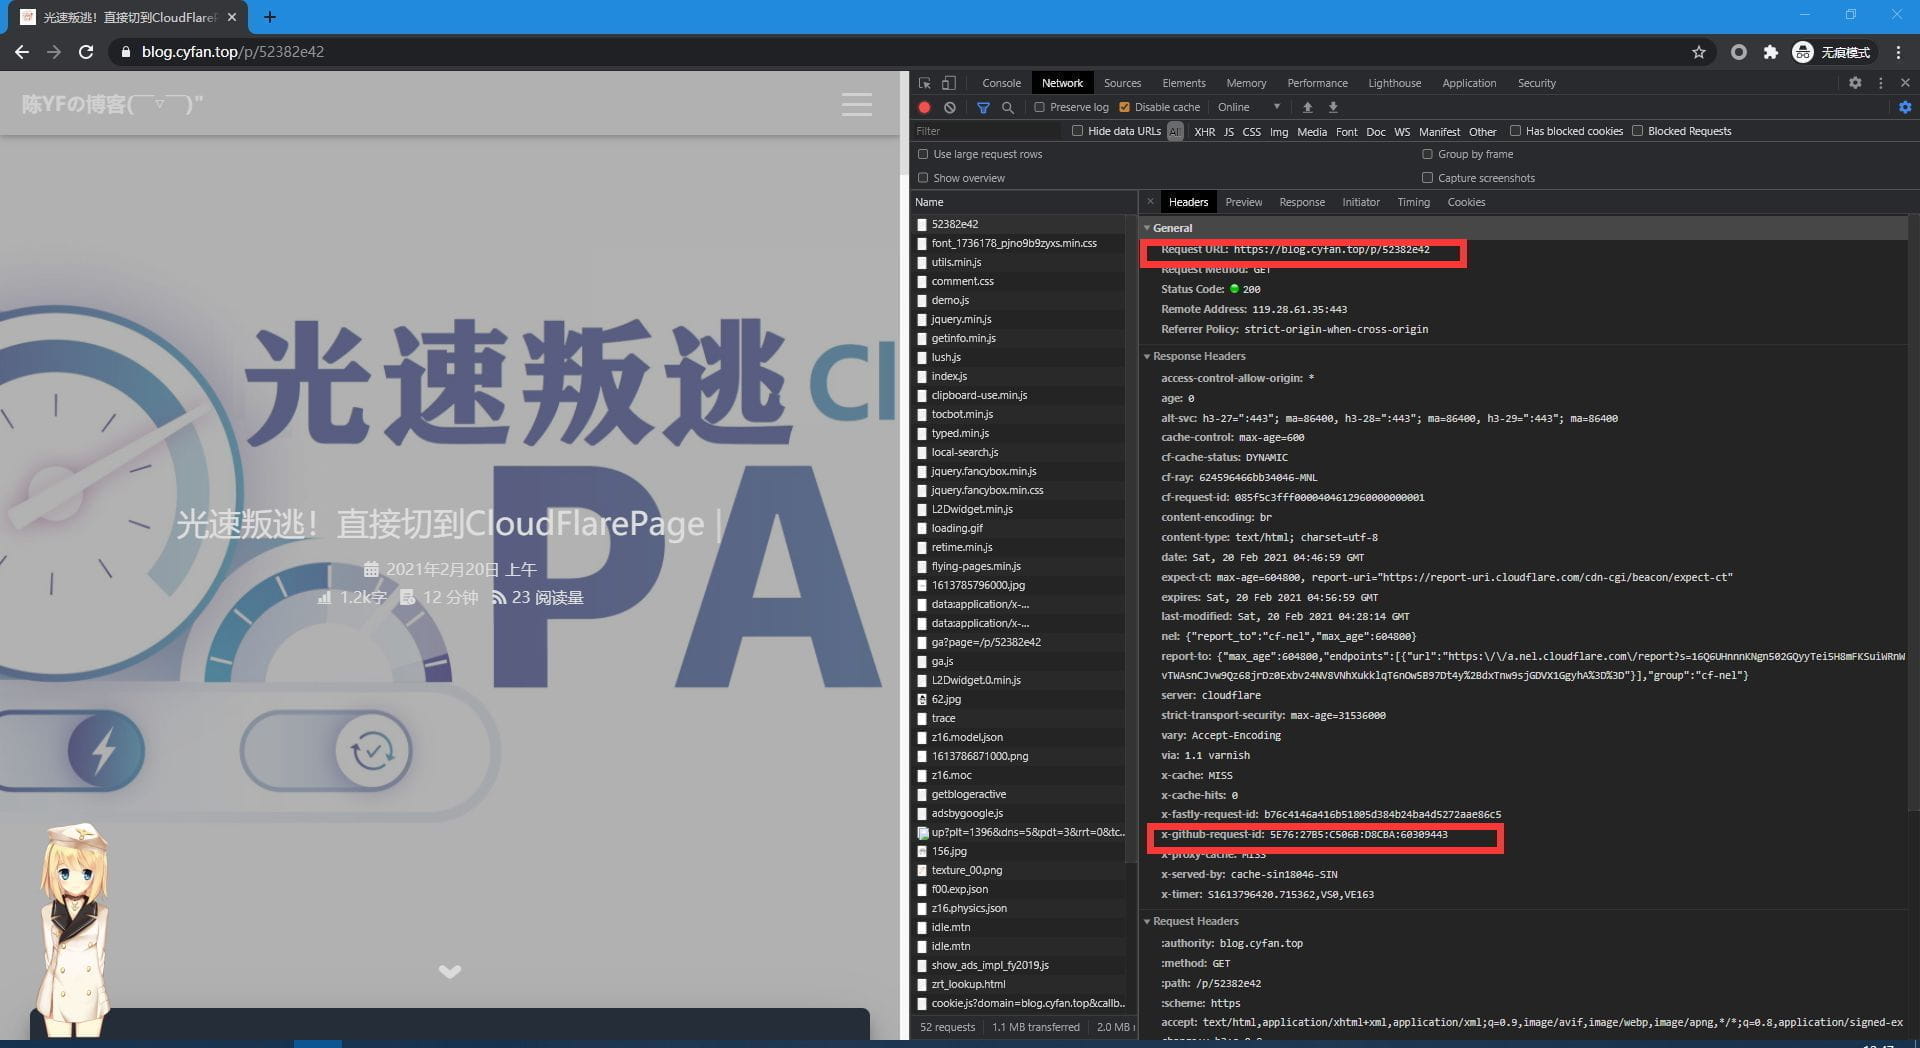Open the Online throttling dropdown
The image size is (1920, 1048).
(x=1248, y=107)
